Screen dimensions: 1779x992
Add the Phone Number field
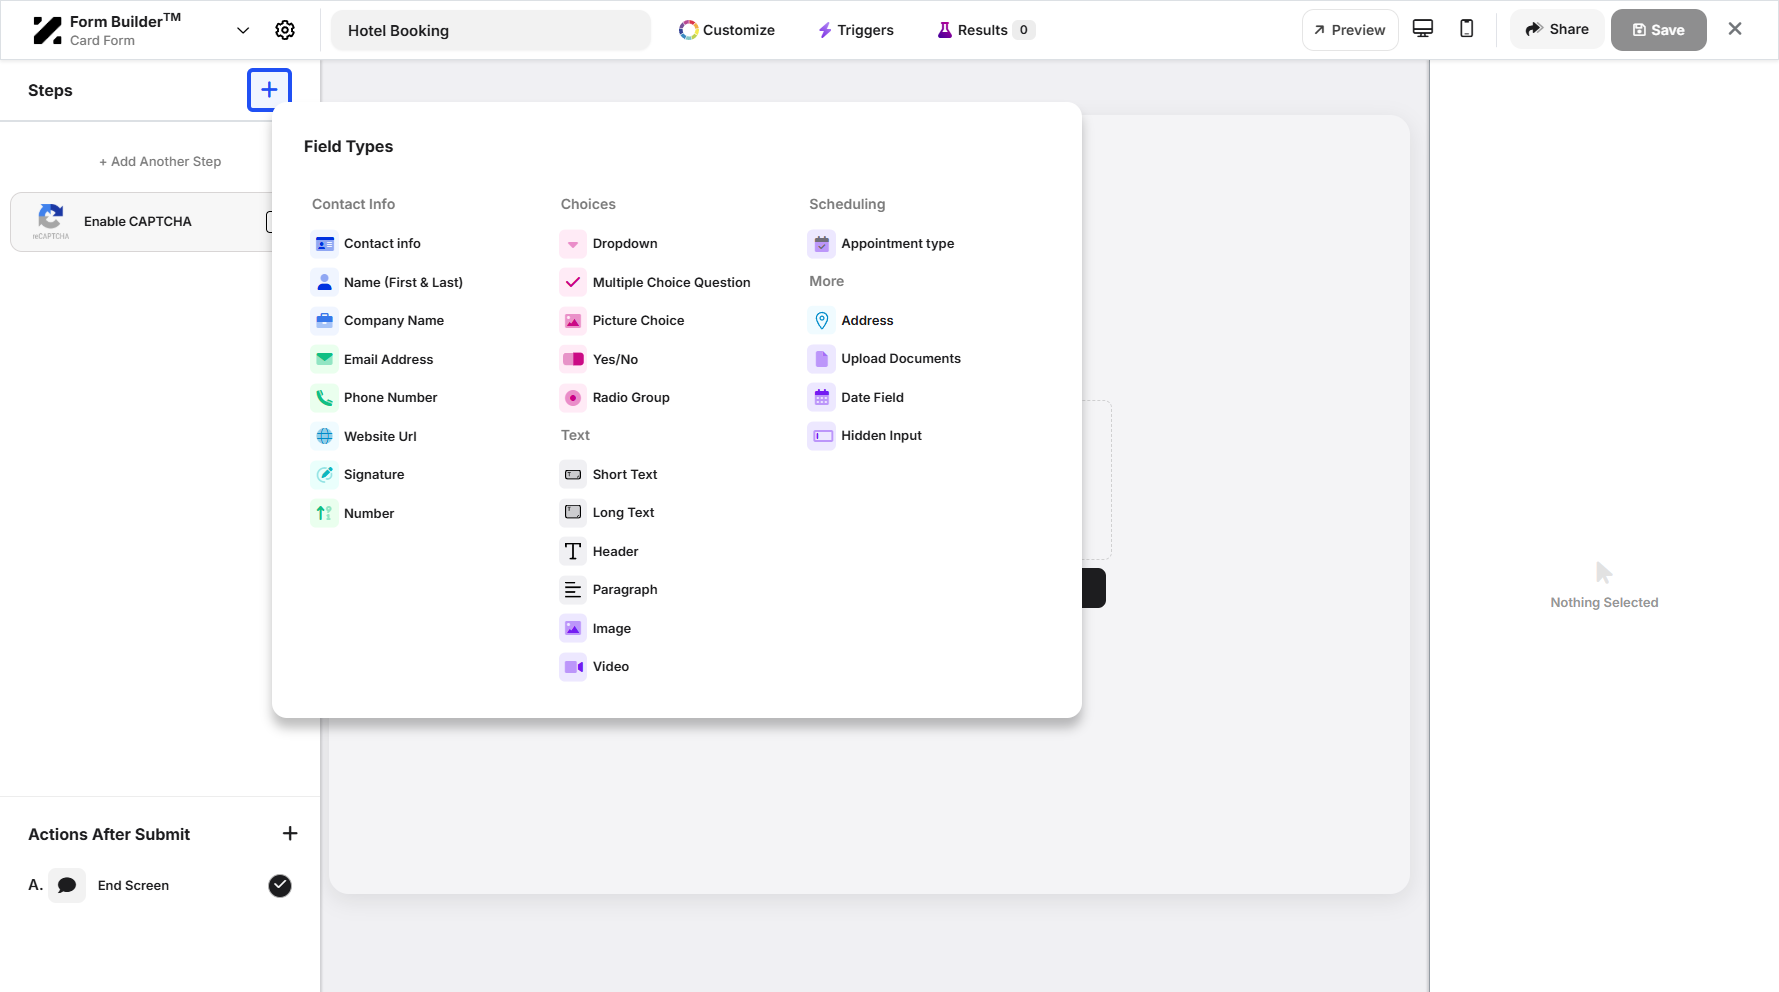pos(374,397)
